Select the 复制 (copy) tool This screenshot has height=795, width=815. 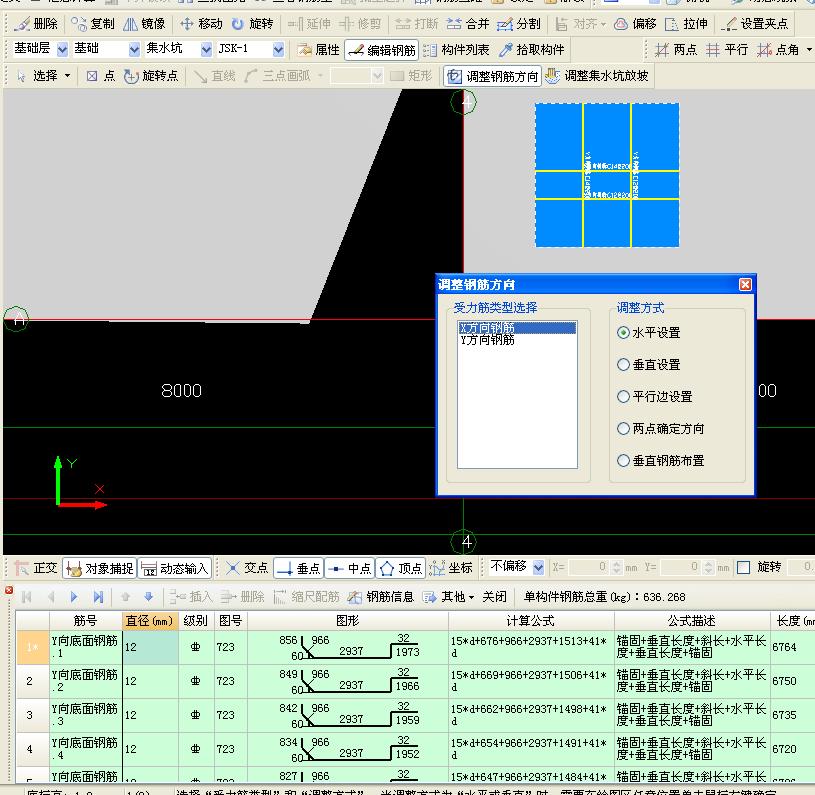93,24
